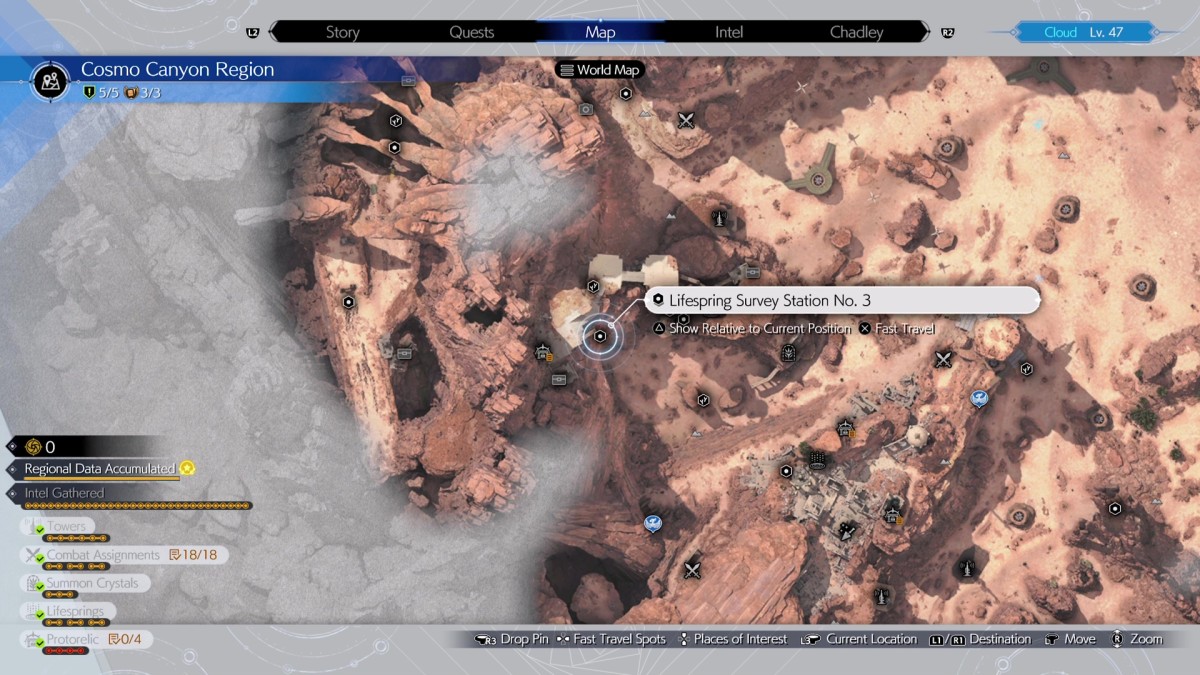Click summon crystal sanctuary marker below tooltip

point(790,353)
